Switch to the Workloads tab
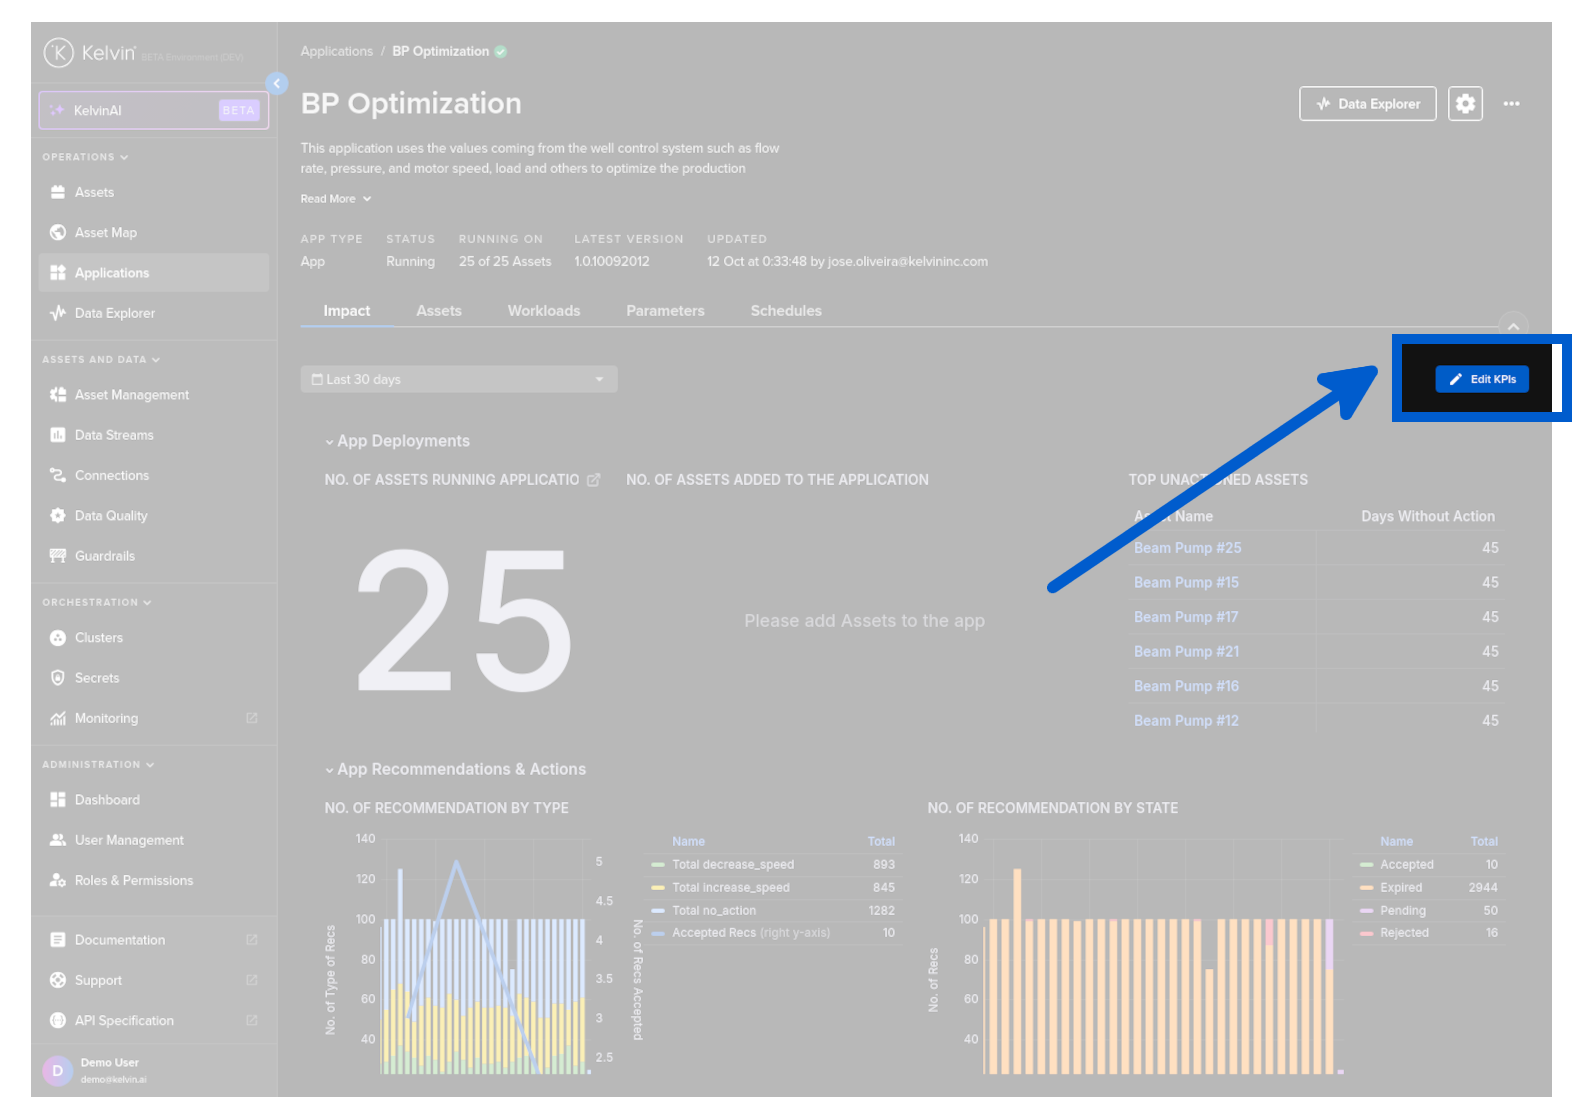The image size is (1584, 1120). [543, 311]
